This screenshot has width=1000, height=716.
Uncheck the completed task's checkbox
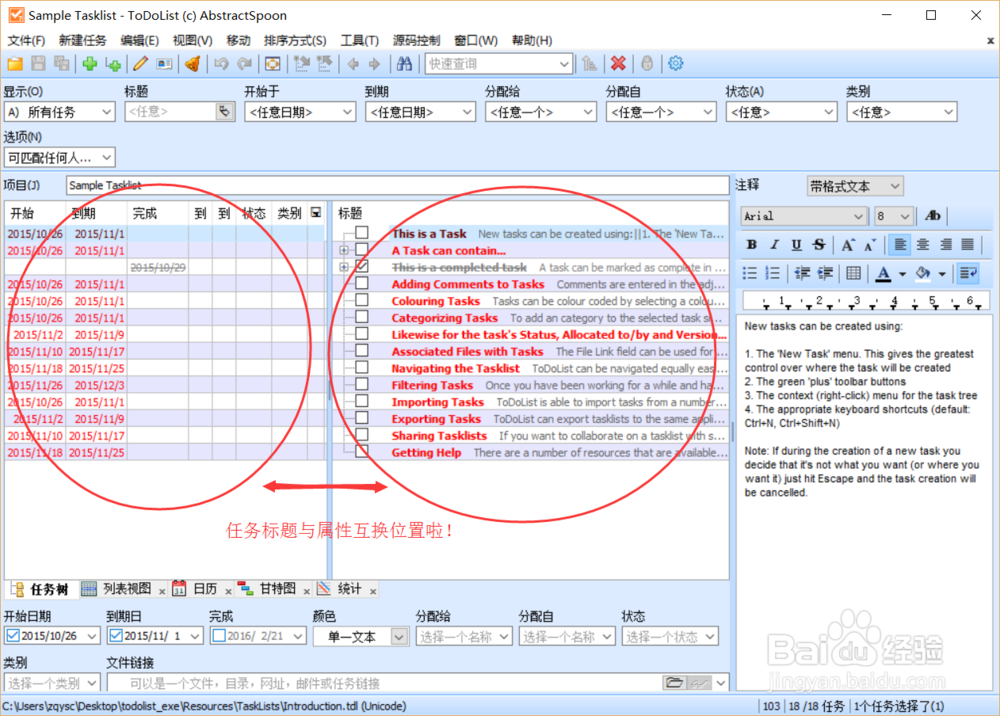pos(362,267)
